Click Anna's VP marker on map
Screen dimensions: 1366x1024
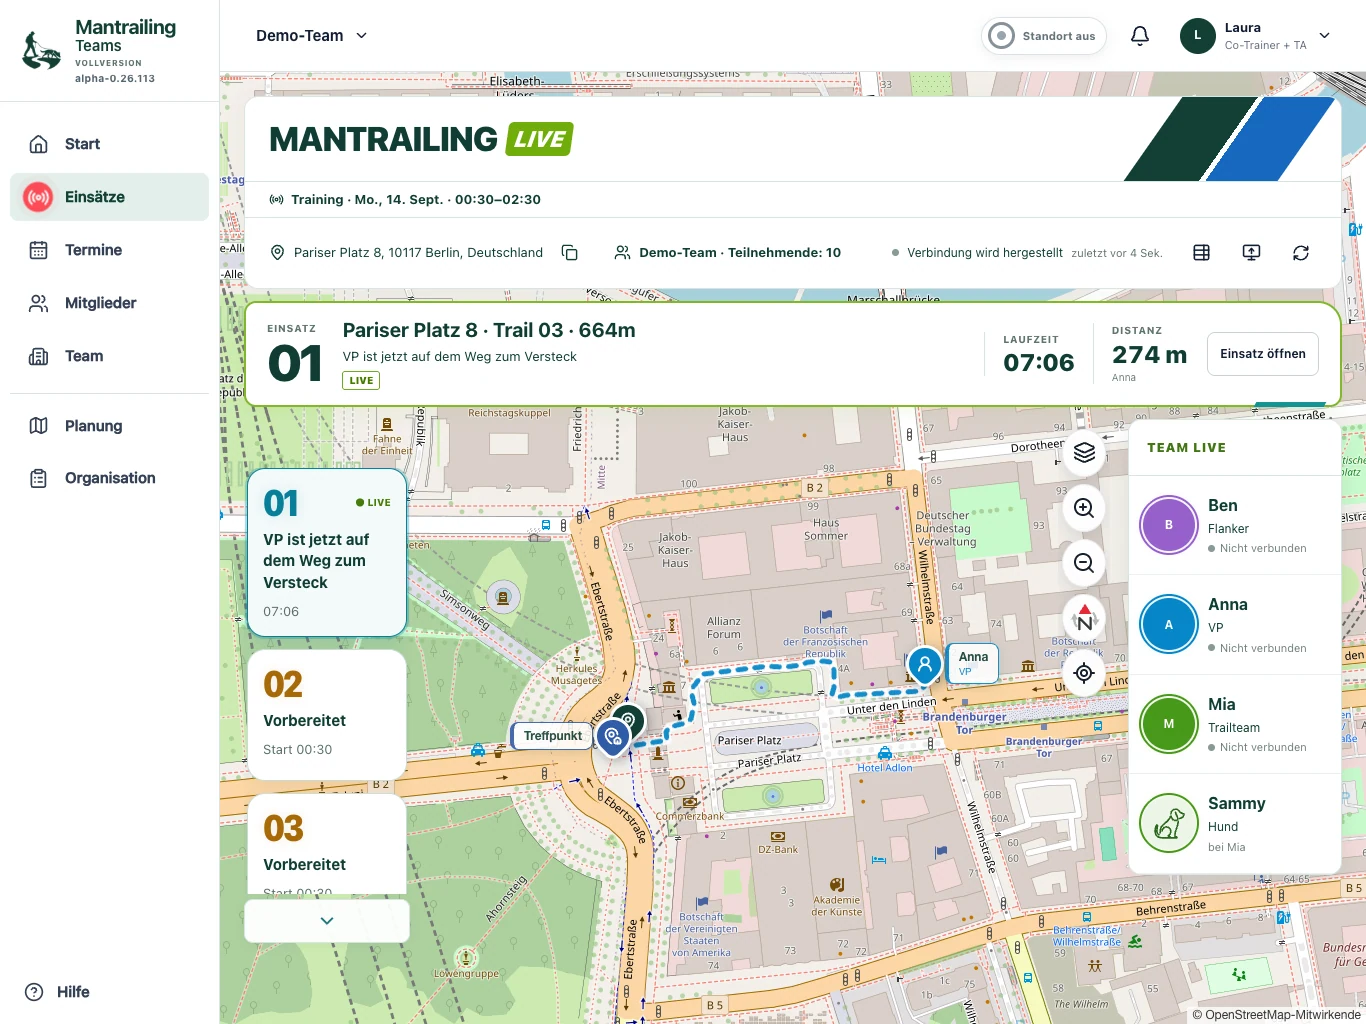(x=925, y=664)
